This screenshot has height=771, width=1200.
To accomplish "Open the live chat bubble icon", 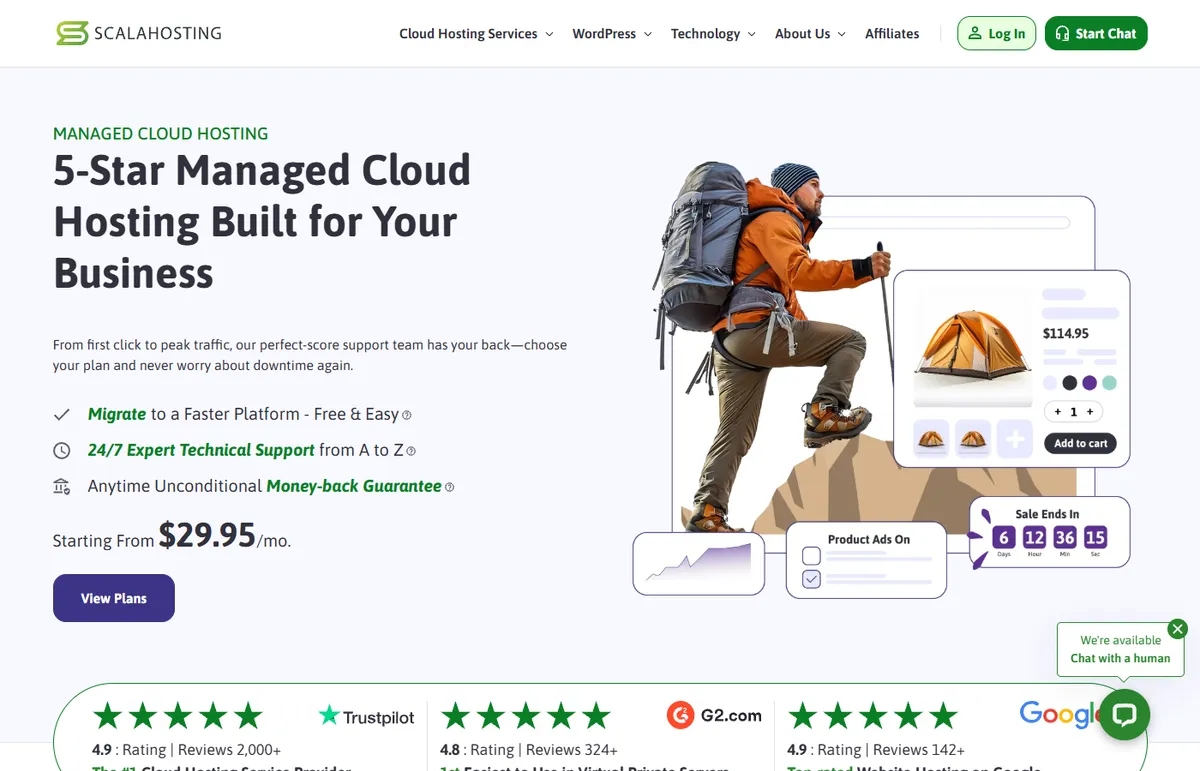I will 1125,714.
